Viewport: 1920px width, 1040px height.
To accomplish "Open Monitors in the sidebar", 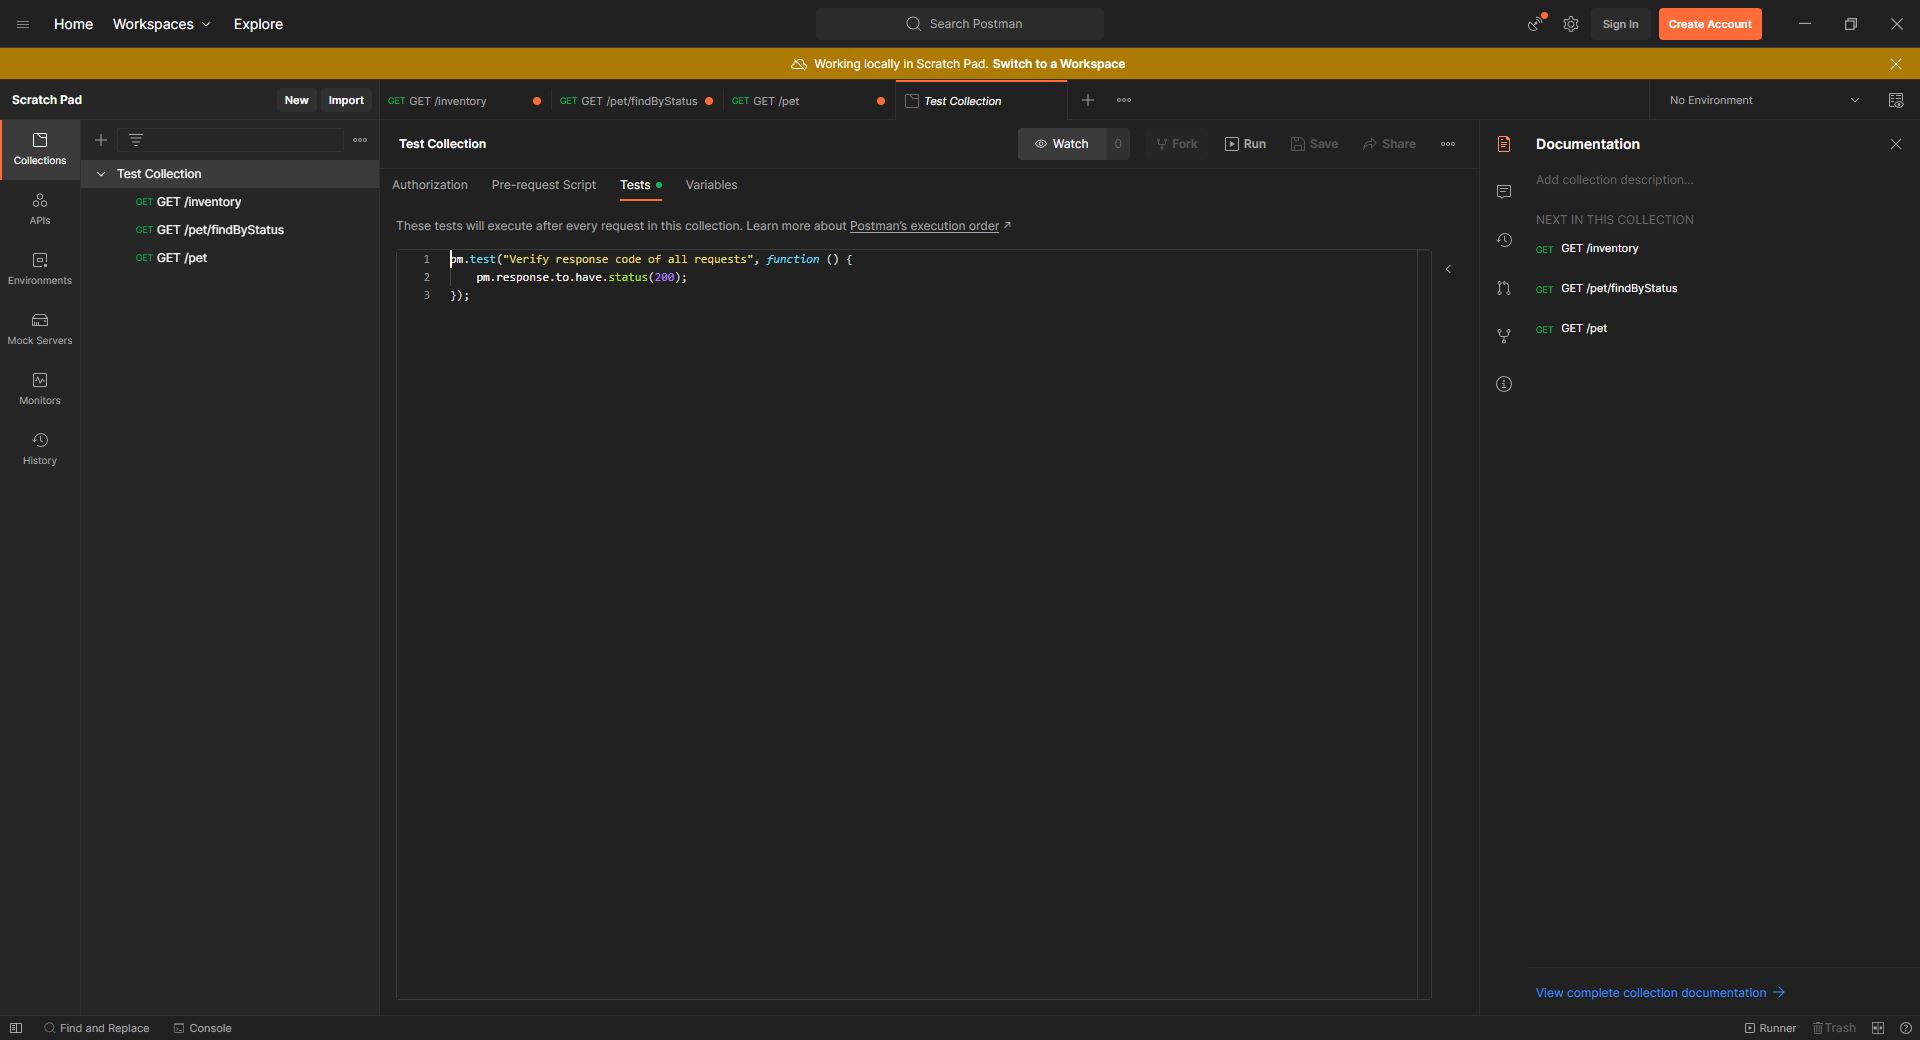I will tap(40, 389).
